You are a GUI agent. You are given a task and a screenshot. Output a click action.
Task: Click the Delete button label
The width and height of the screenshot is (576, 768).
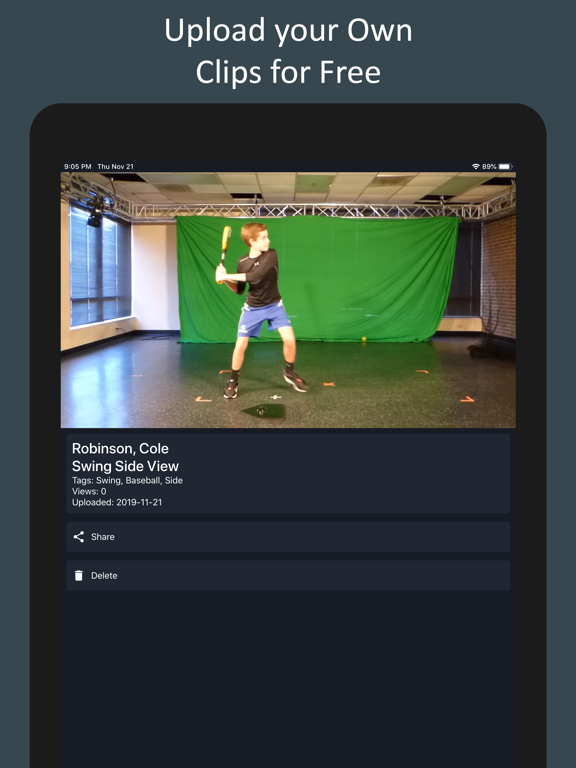point(104,576)
